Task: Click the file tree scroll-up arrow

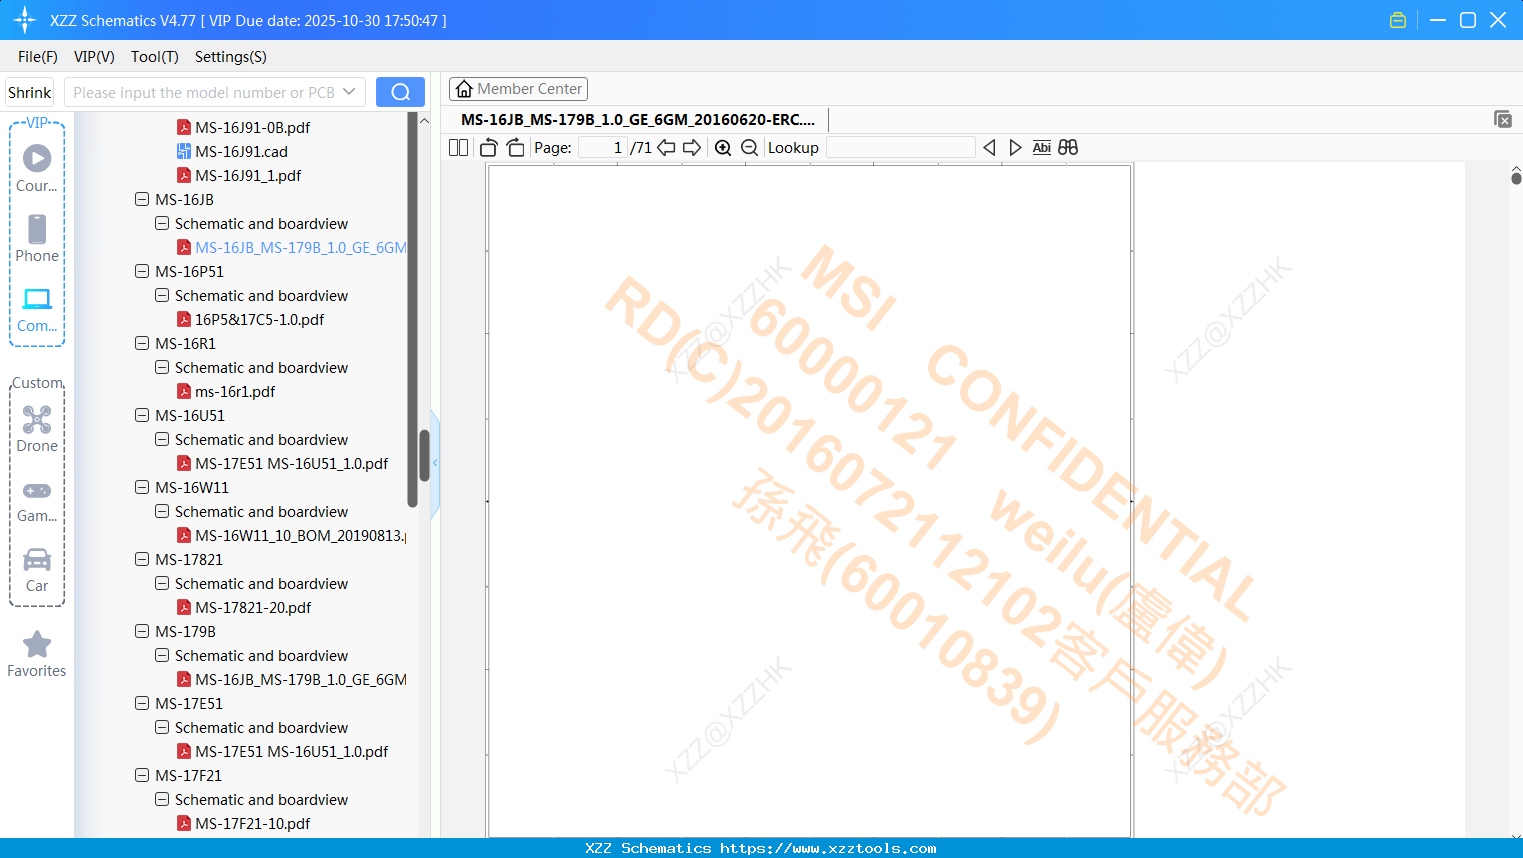Action: coord(424,121)
